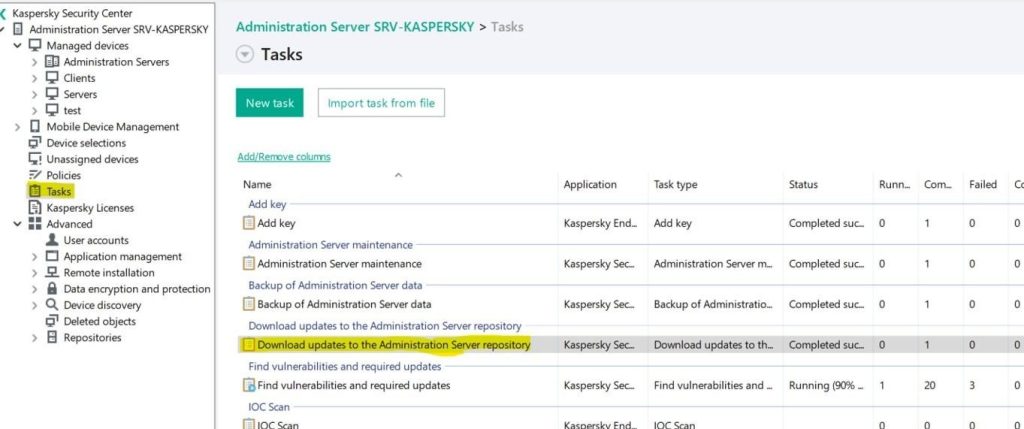This screenshot has height=429, width=1024.
Task: Select Administration Server maintenance task row
Action: [x=339, y=264]
